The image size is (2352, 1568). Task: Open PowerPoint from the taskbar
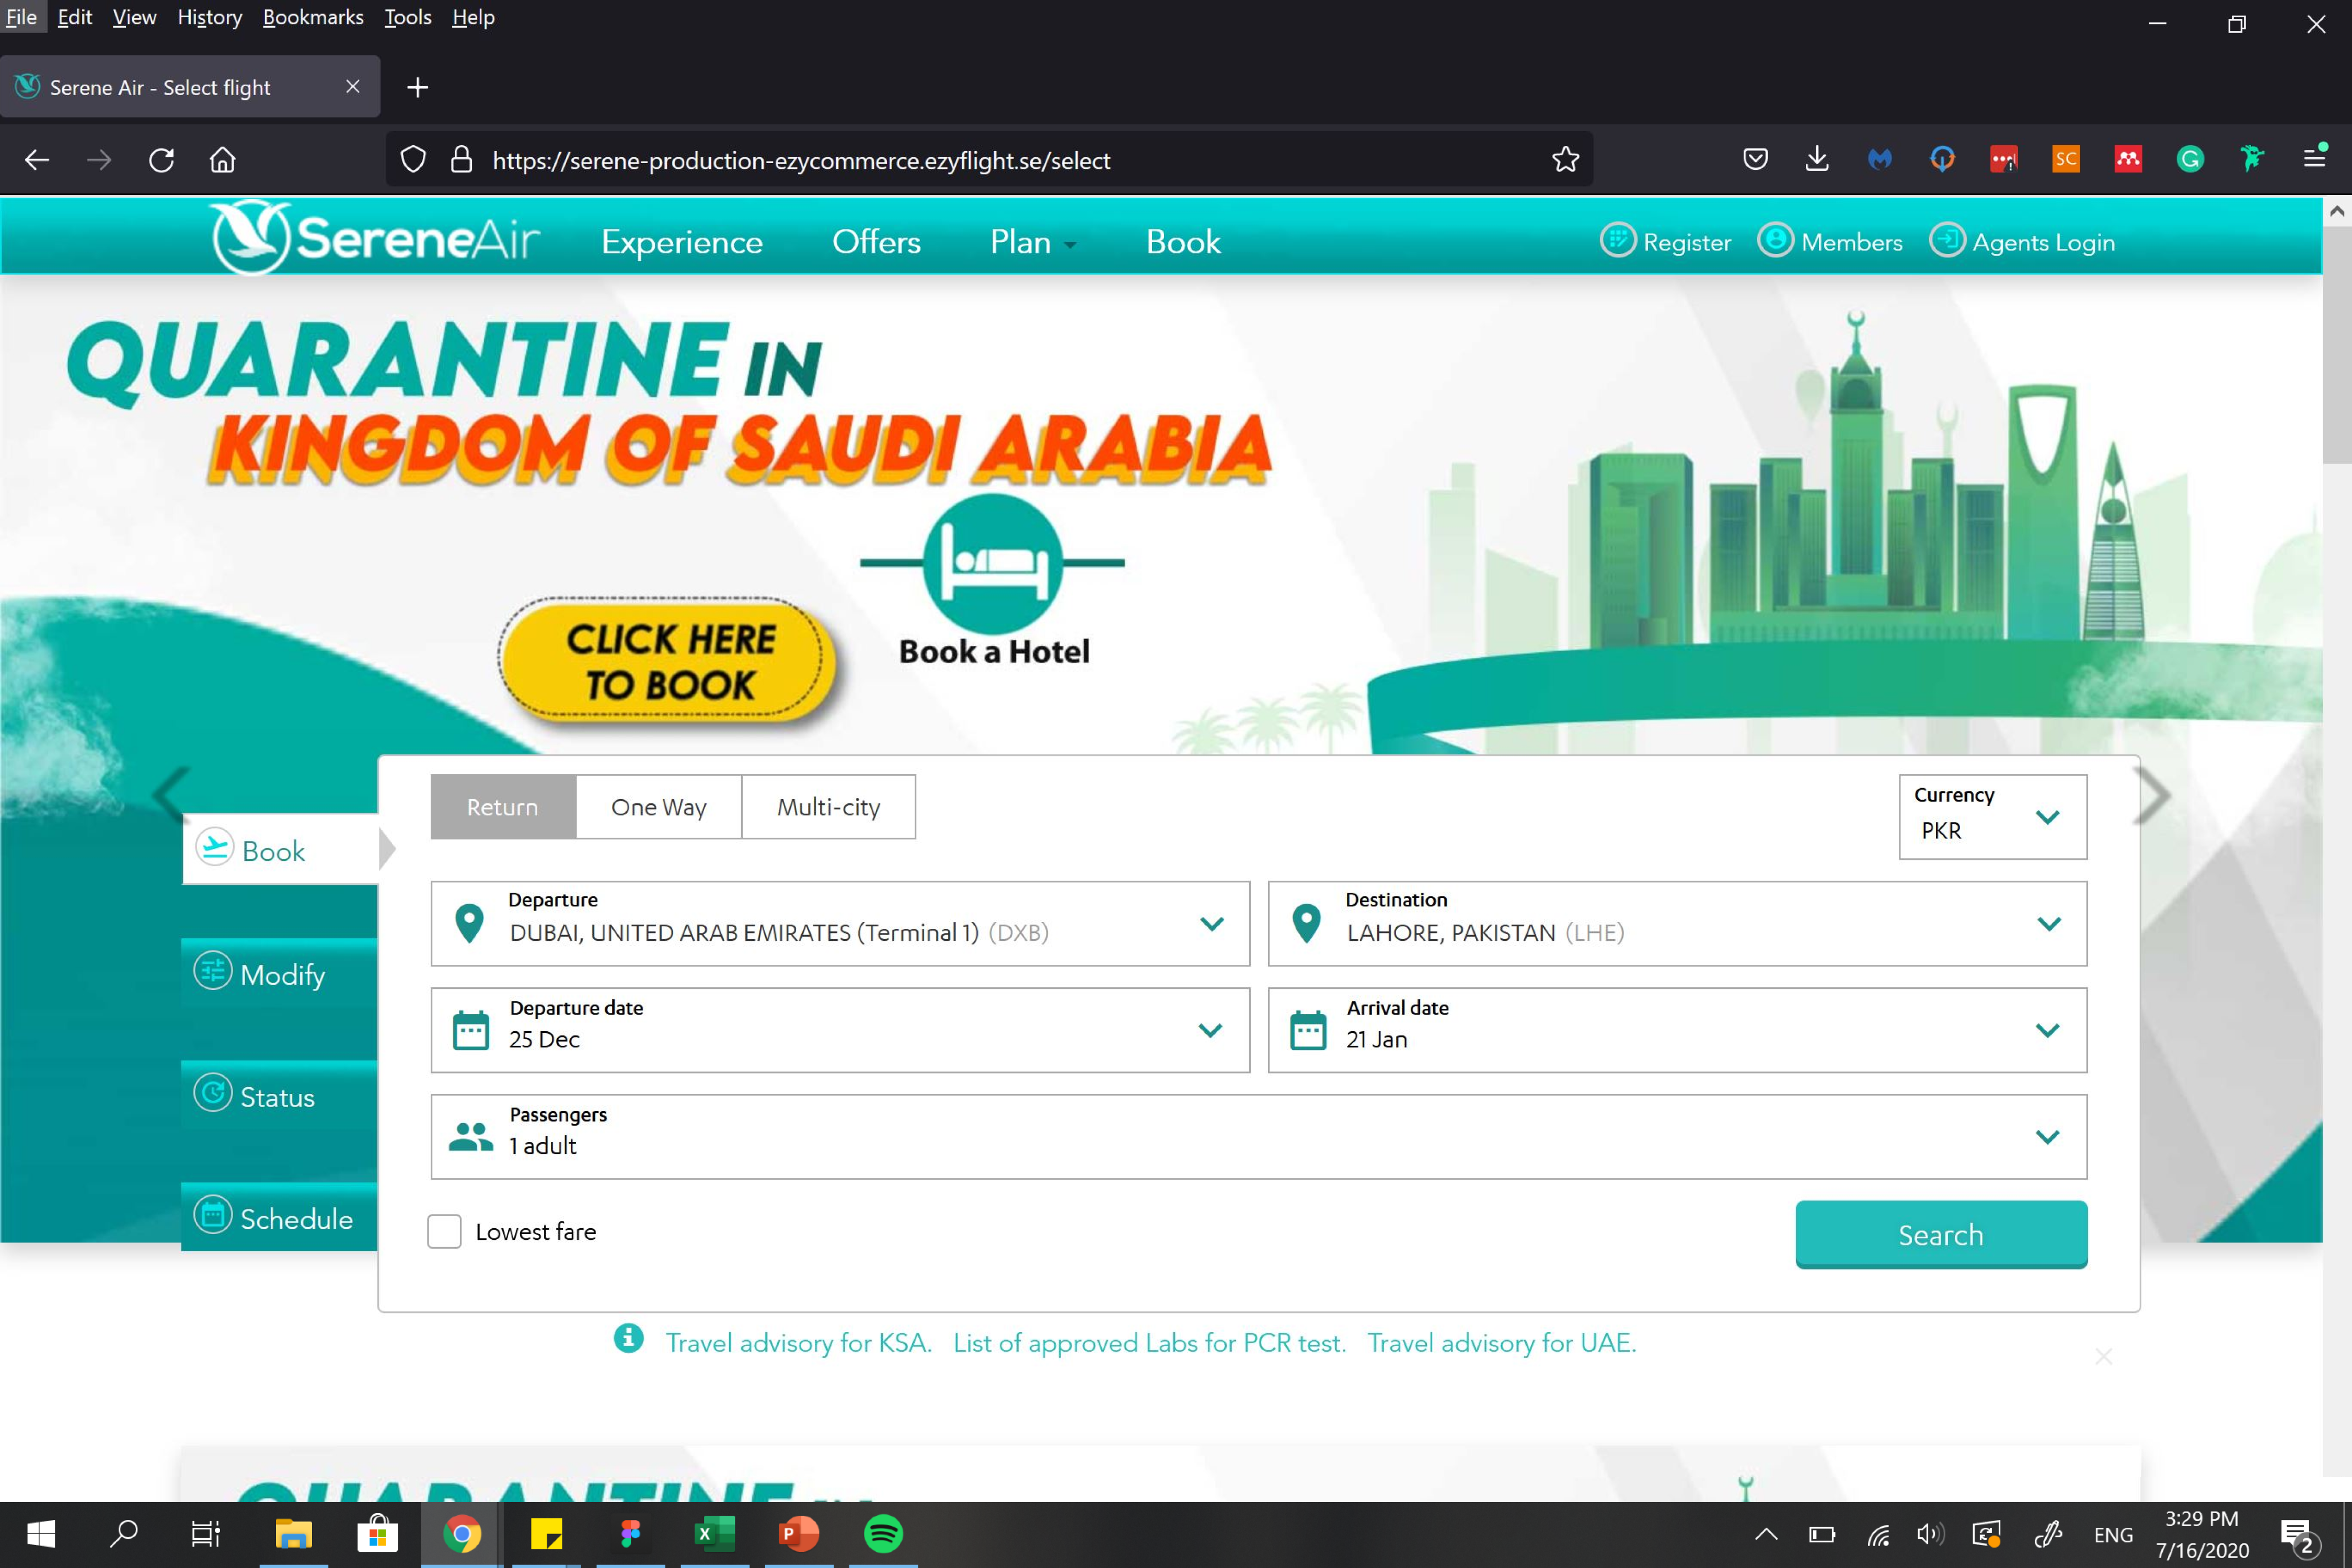coord(798,1533)
